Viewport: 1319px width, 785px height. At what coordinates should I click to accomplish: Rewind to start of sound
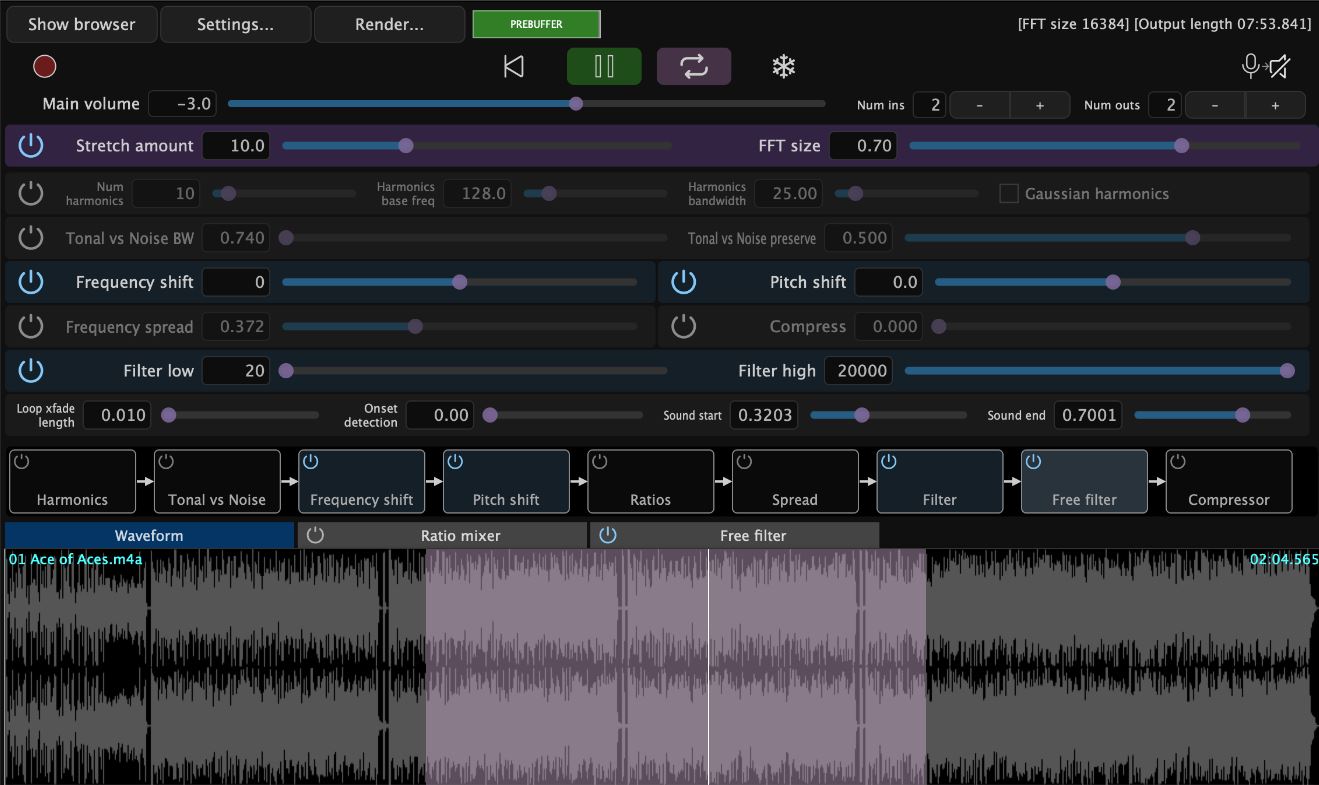(x=513, y=66)
